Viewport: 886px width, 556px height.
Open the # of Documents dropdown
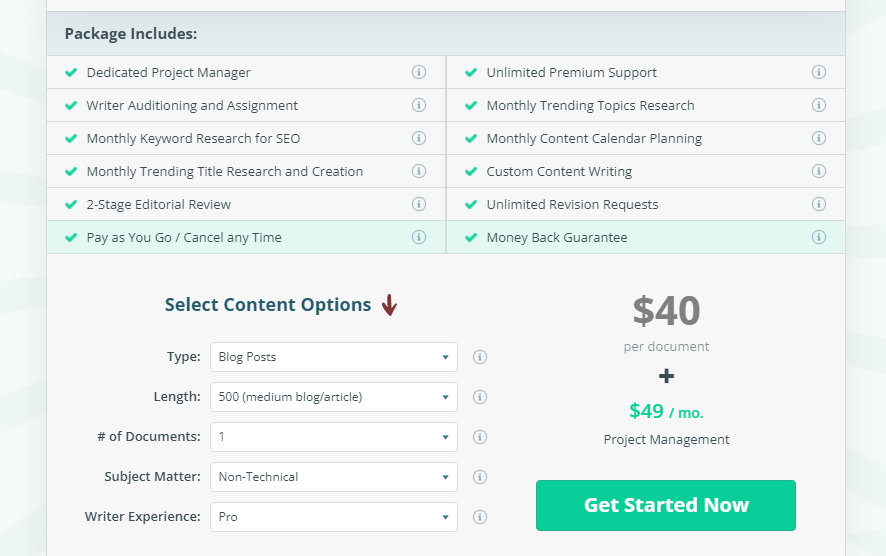click(x=334, y=437)
